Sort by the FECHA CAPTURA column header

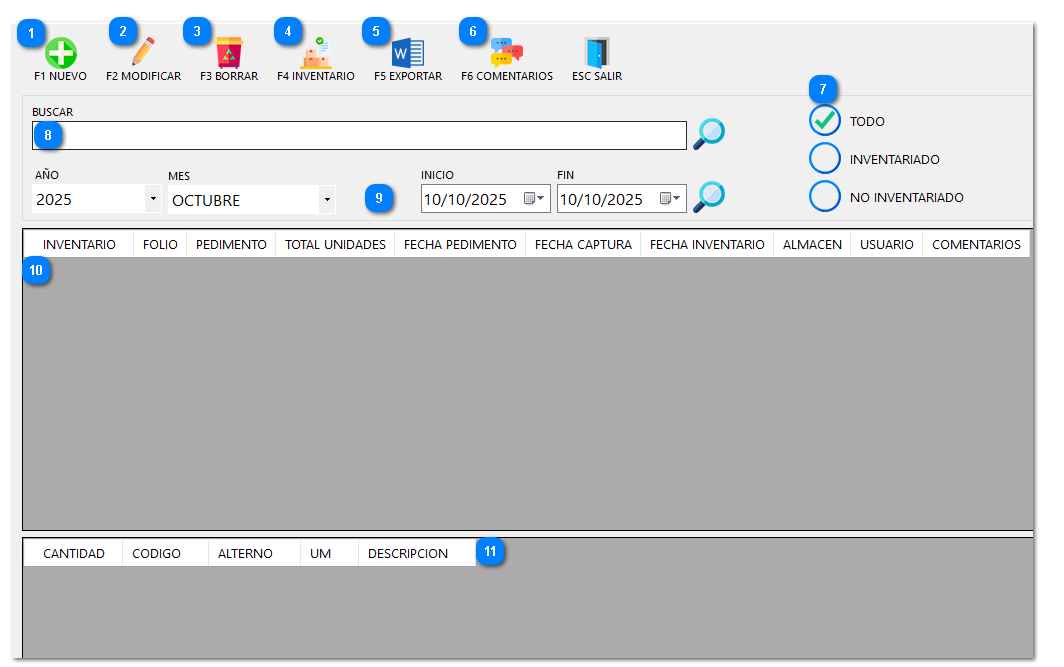tap(583, 245)
